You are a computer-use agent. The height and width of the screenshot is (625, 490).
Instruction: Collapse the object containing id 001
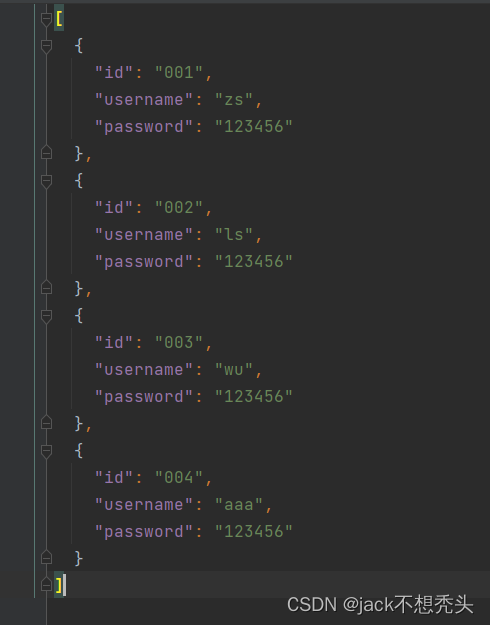pyautogui.click(x=46, y=46)
